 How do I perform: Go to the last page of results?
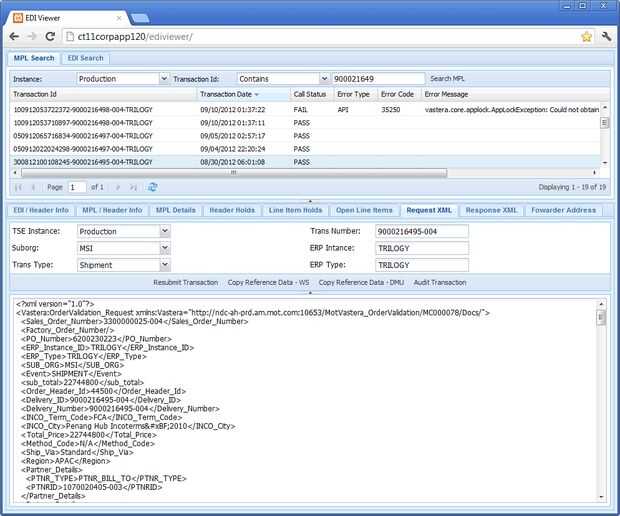point(133,187)
